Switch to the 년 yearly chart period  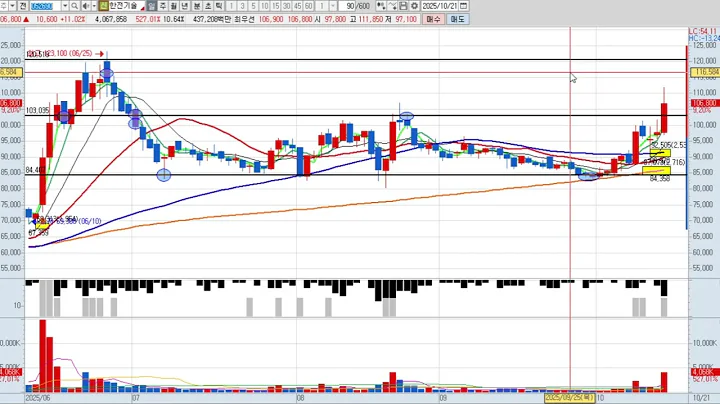[x=185, y=6]
